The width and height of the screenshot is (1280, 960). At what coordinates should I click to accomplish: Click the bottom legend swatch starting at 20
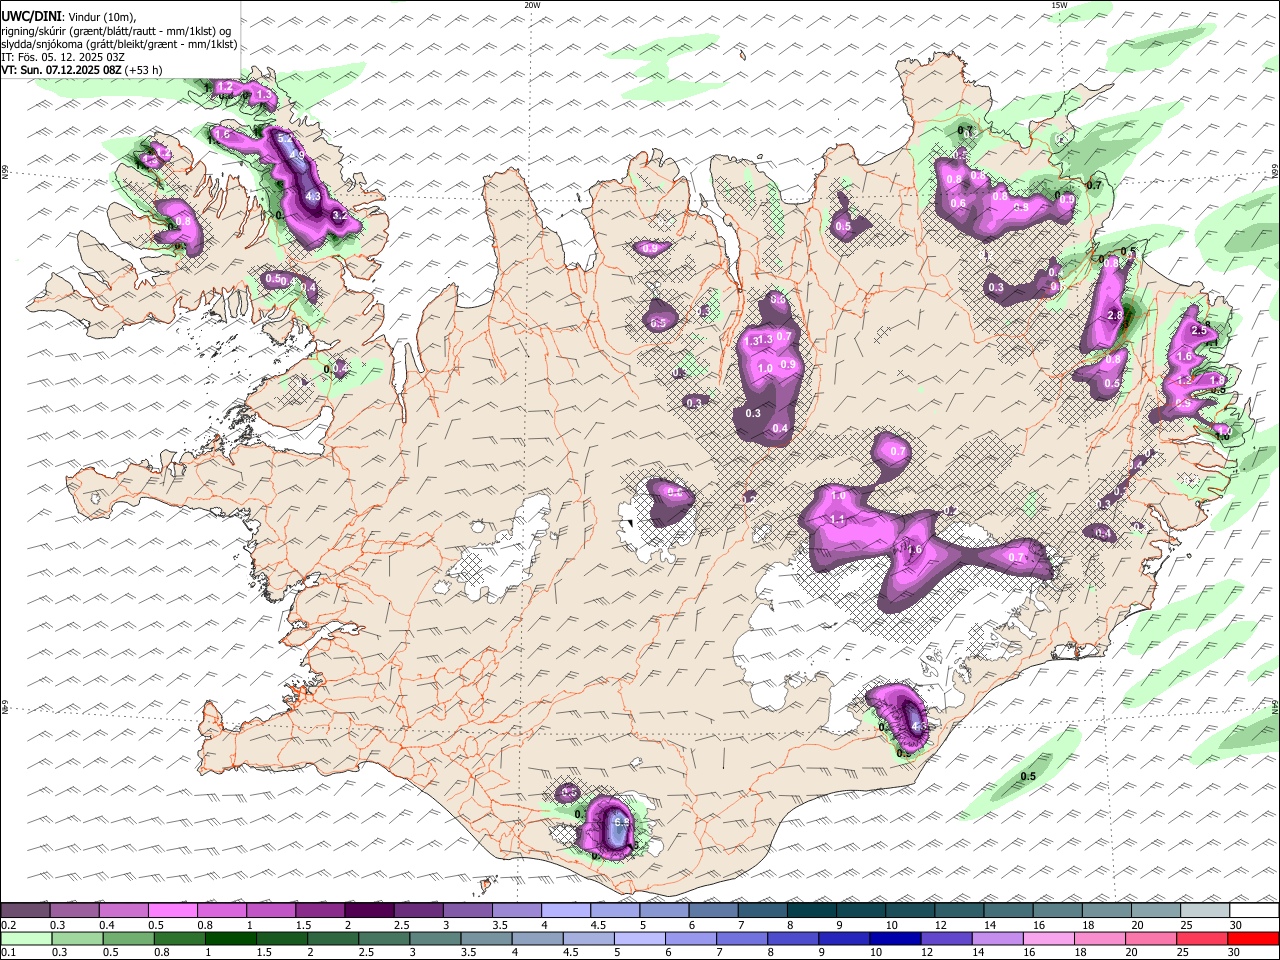[x=1149, y=938]
